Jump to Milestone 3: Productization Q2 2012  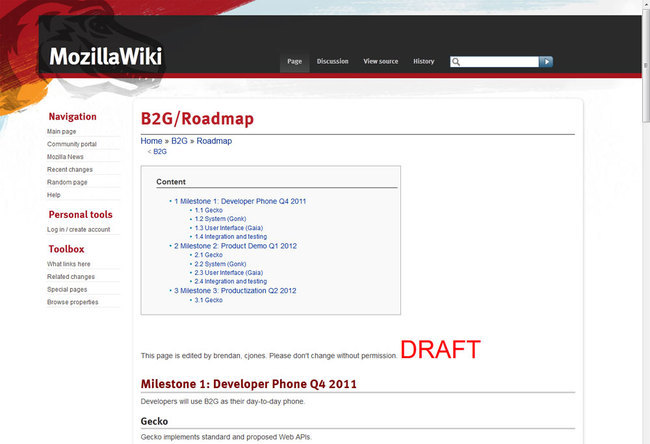(235, 291)
